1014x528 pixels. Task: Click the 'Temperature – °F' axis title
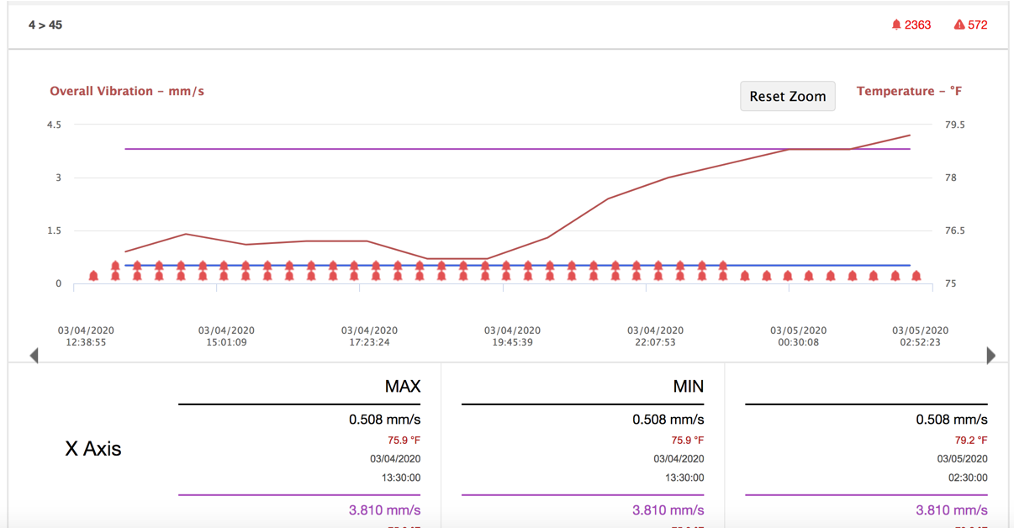909,91
